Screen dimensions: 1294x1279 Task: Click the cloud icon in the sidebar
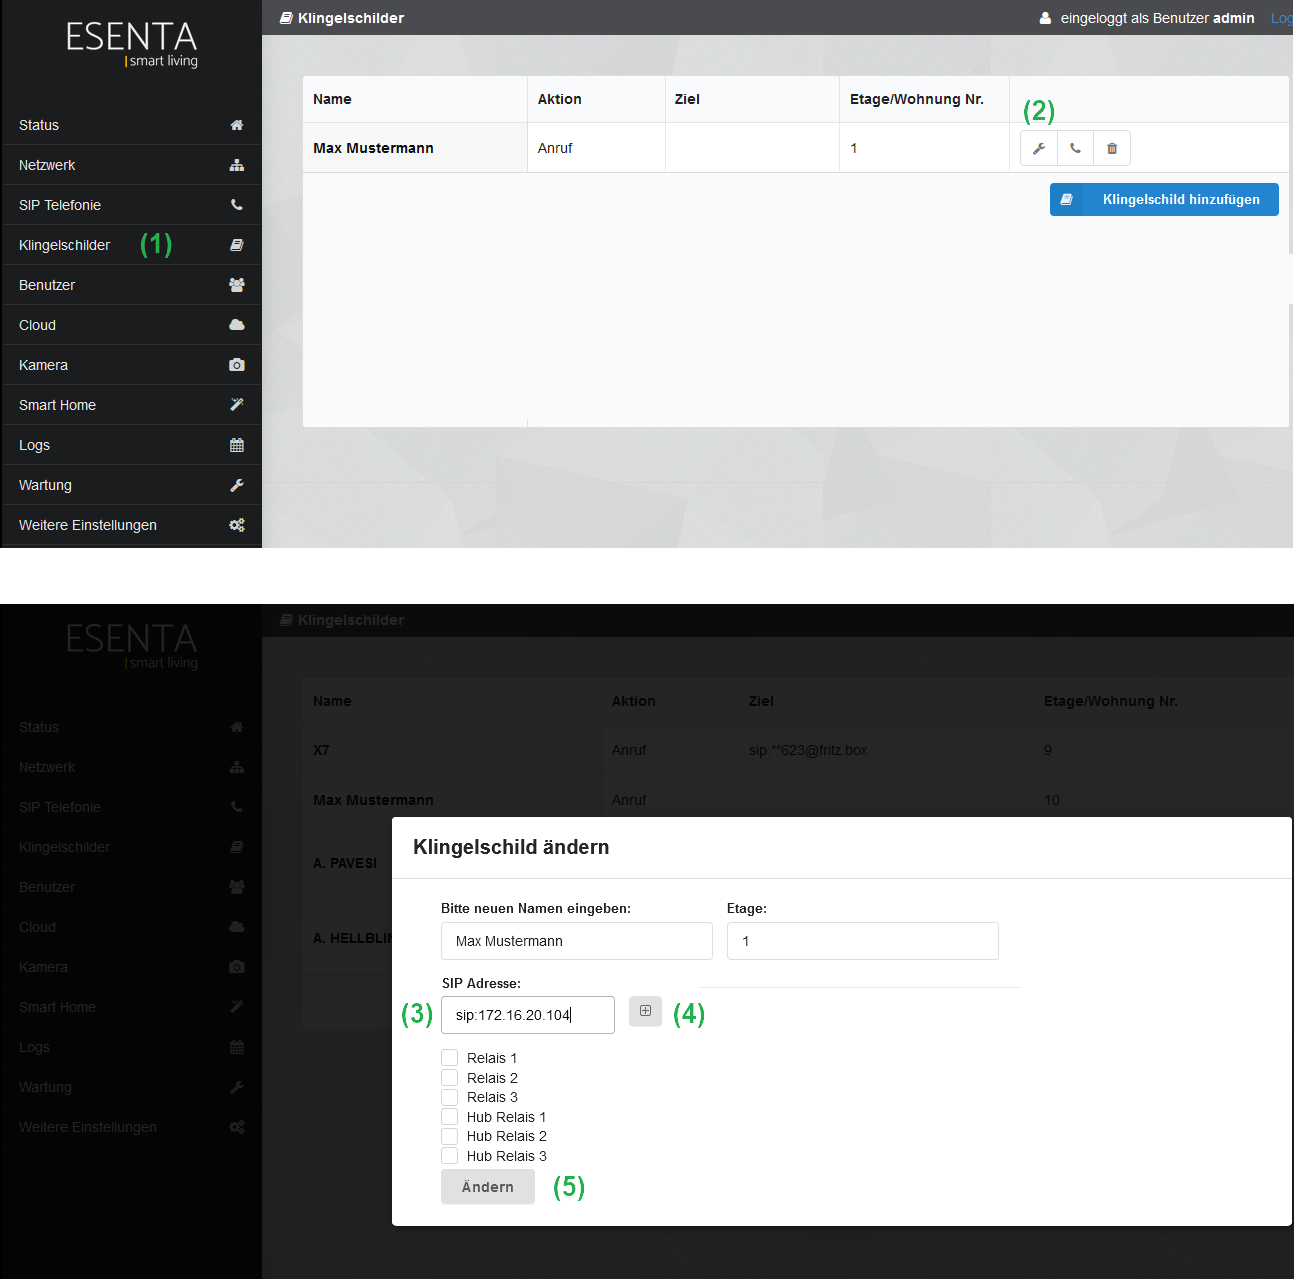click(x=237, y=325)
